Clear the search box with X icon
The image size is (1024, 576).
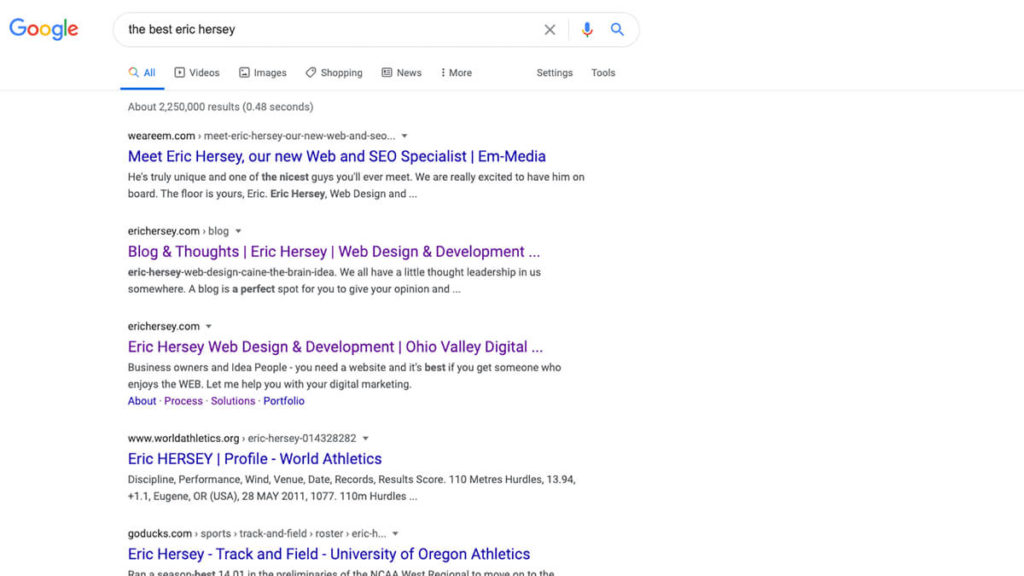click(x=549, y=30)
